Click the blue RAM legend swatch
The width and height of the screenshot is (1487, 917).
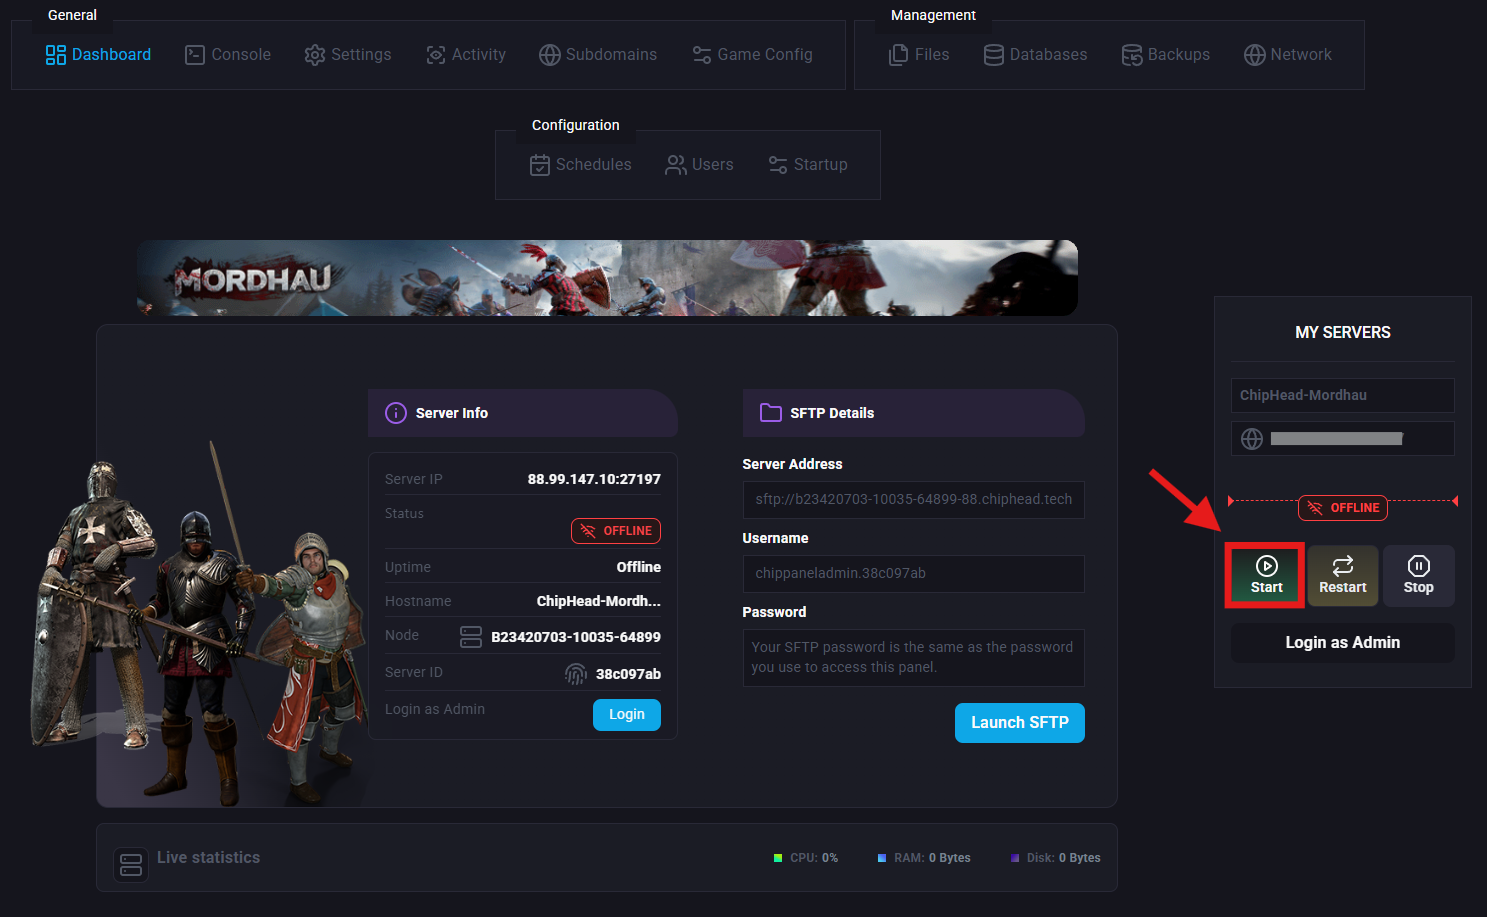click(x=882, y=858)
